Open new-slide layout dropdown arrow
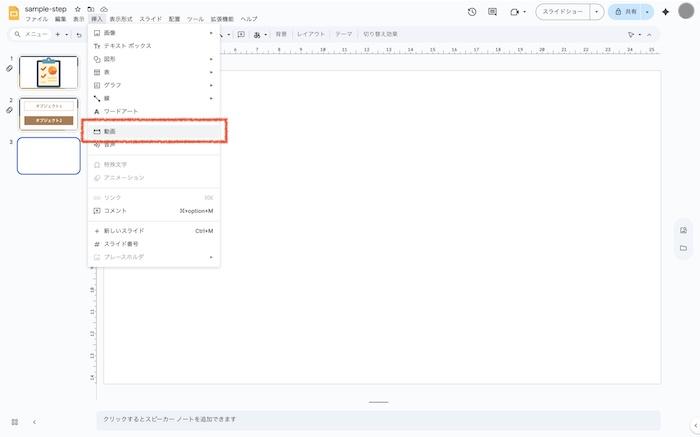The width and height of the screenshot is (700, 437). 67,34
